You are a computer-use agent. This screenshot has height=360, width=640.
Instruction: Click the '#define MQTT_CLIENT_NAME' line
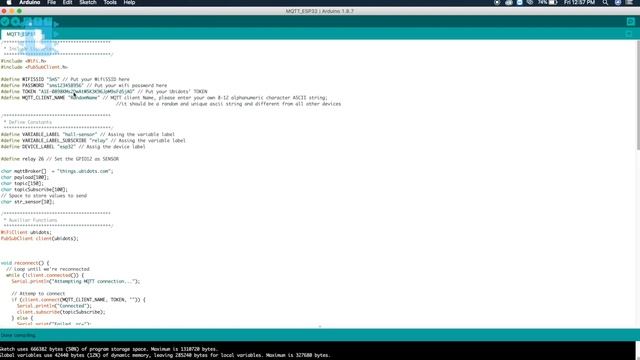tap(164, 98)
